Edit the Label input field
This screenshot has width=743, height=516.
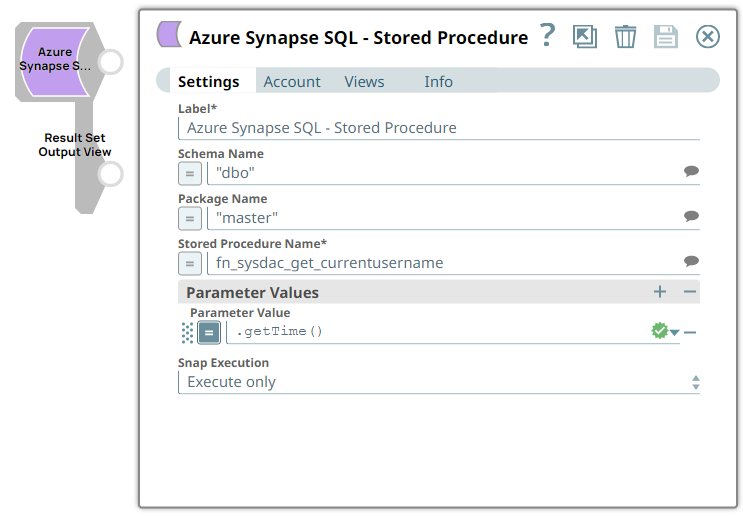439,128
